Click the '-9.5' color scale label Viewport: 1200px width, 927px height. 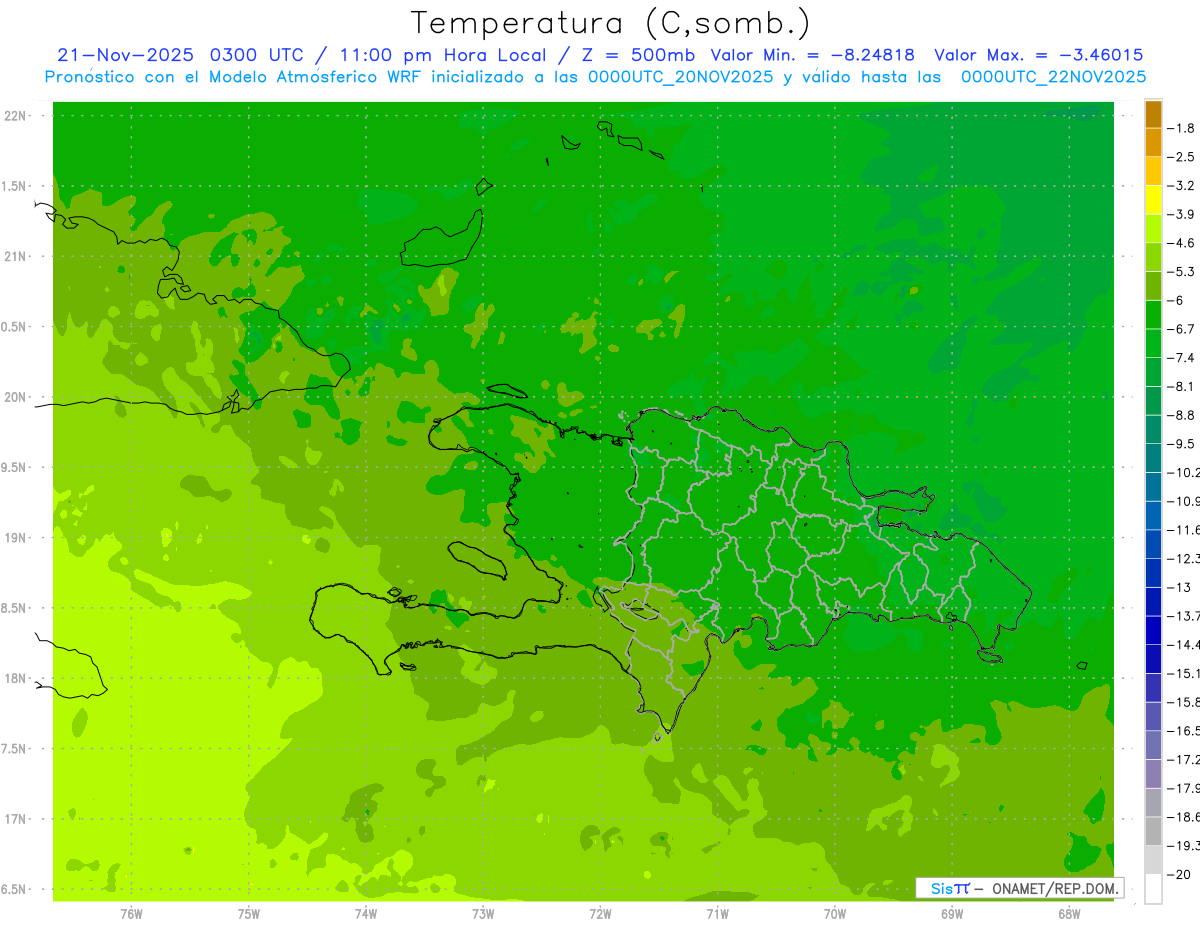tap(1181, 444)
